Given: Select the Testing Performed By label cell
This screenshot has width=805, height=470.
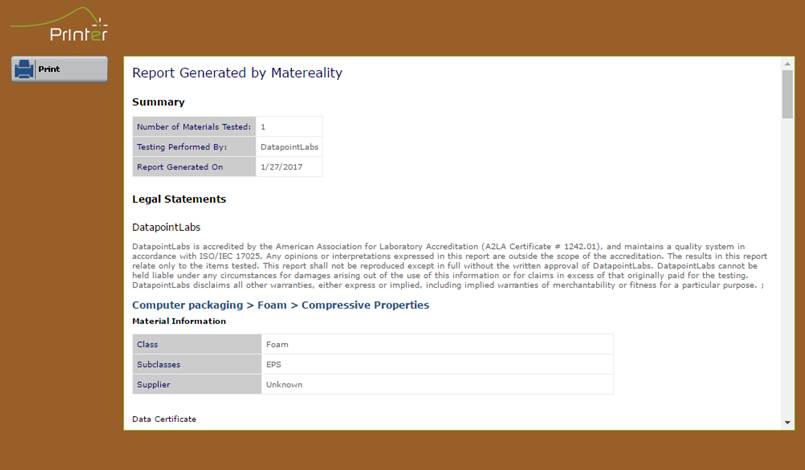Looking at the screenshot, I should (194, 147).
